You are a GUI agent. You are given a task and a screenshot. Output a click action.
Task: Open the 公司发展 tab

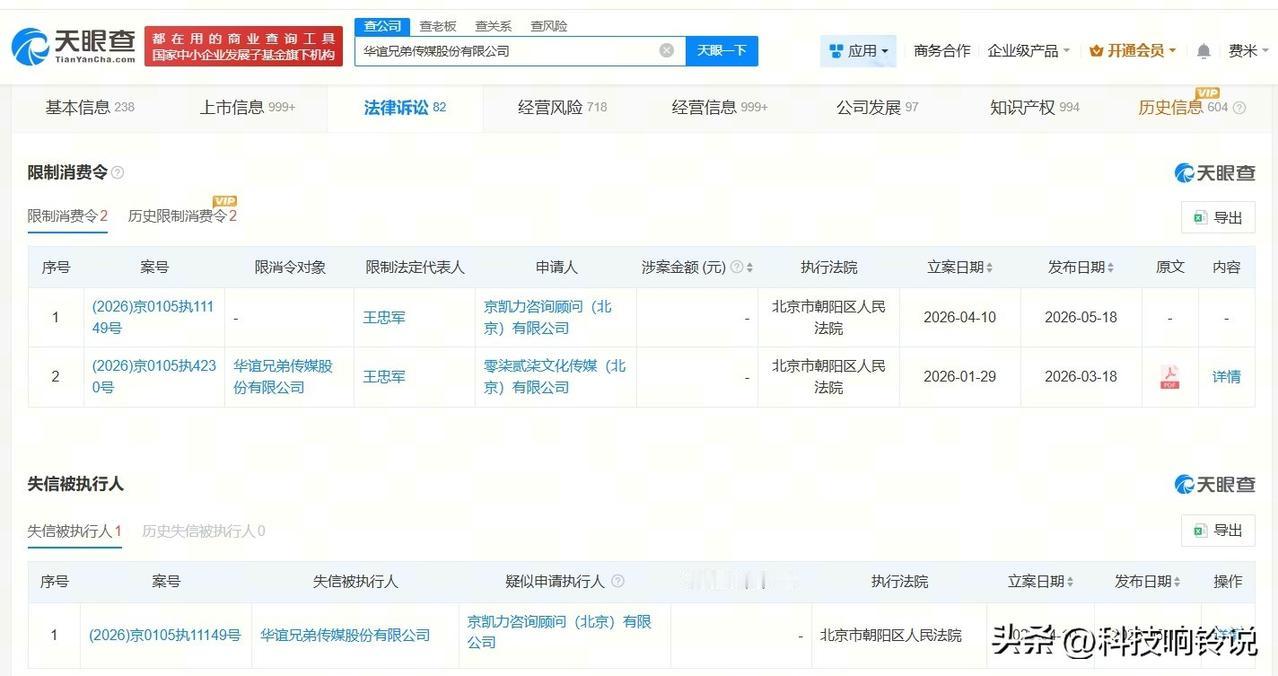tap(877, 107)
